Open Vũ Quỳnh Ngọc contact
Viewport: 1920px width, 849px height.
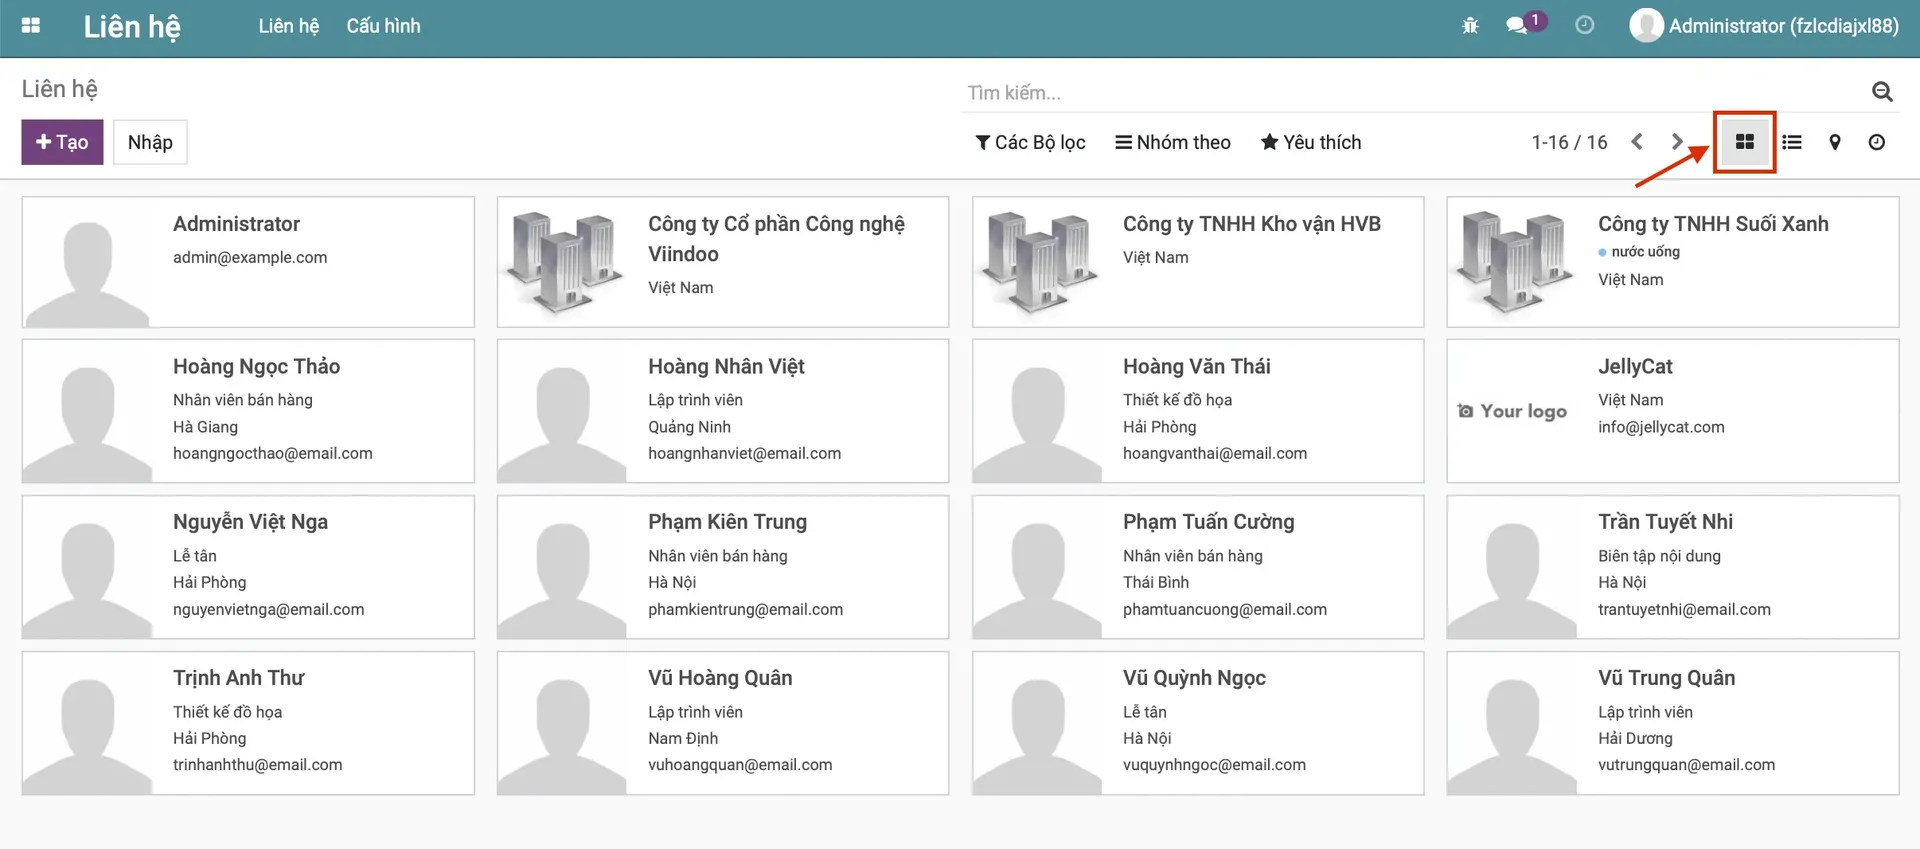(1198, 723)
